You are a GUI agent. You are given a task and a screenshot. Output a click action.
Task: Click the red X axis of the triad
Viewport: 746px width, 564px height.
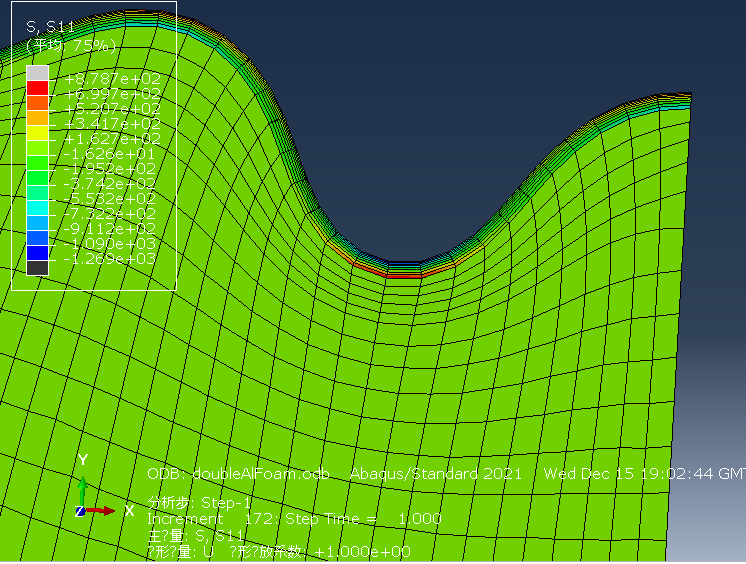pyautogui.click(x=102, y=511)
